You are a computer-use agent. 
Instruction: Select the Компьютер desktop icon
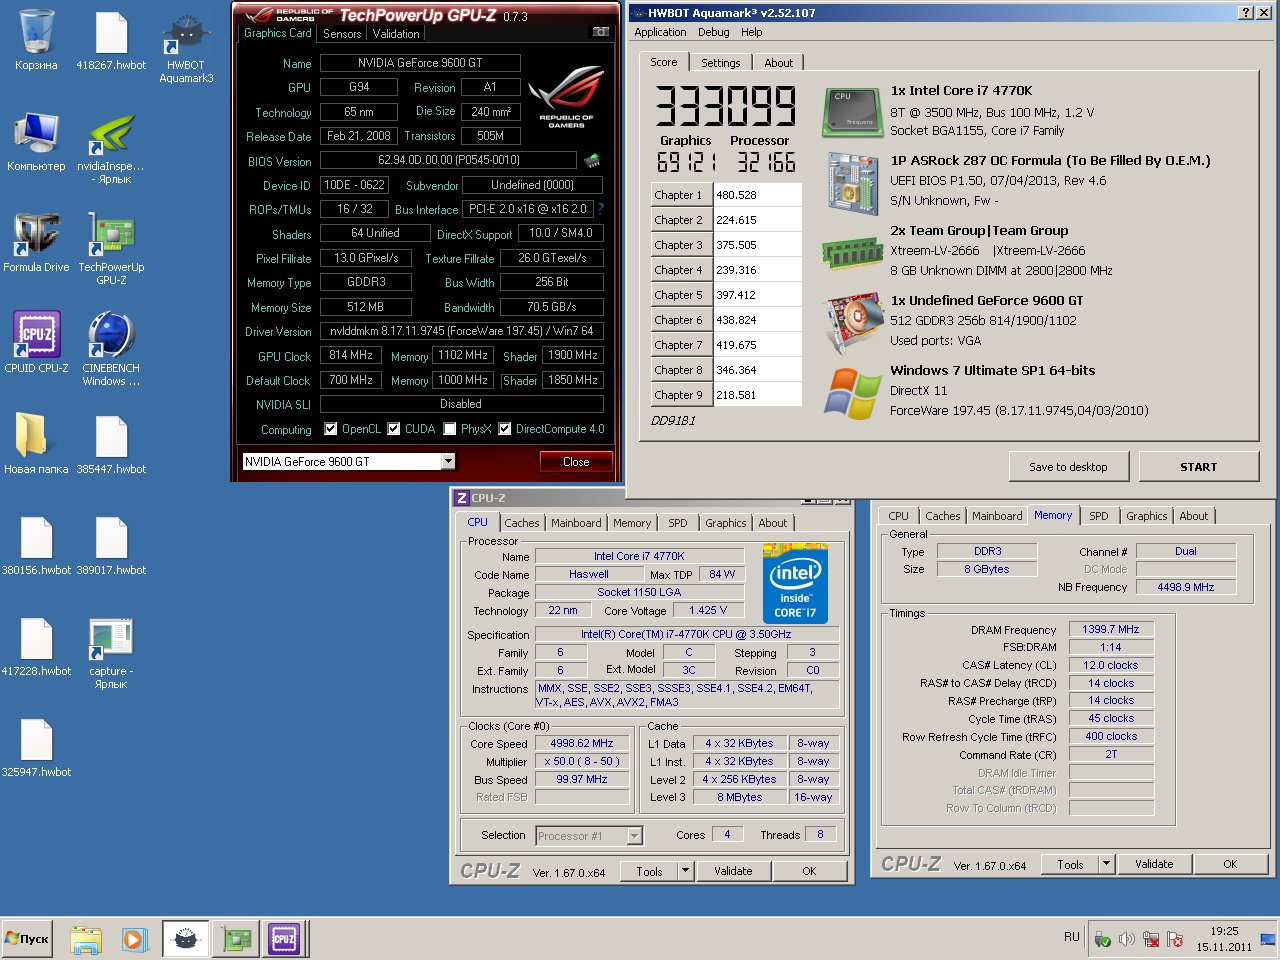(36, 141)
